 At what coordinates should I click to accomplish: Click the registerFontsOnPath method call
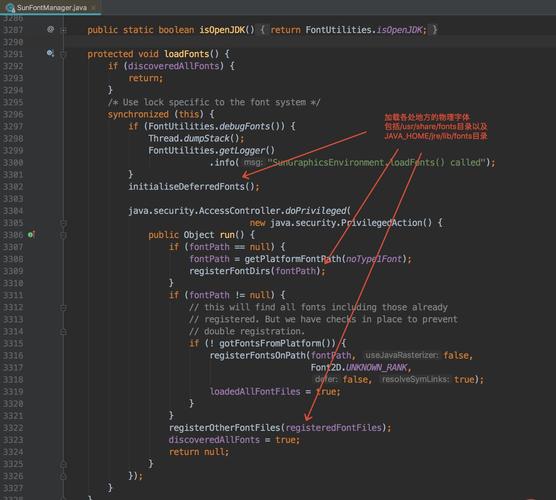coord(257,355)
